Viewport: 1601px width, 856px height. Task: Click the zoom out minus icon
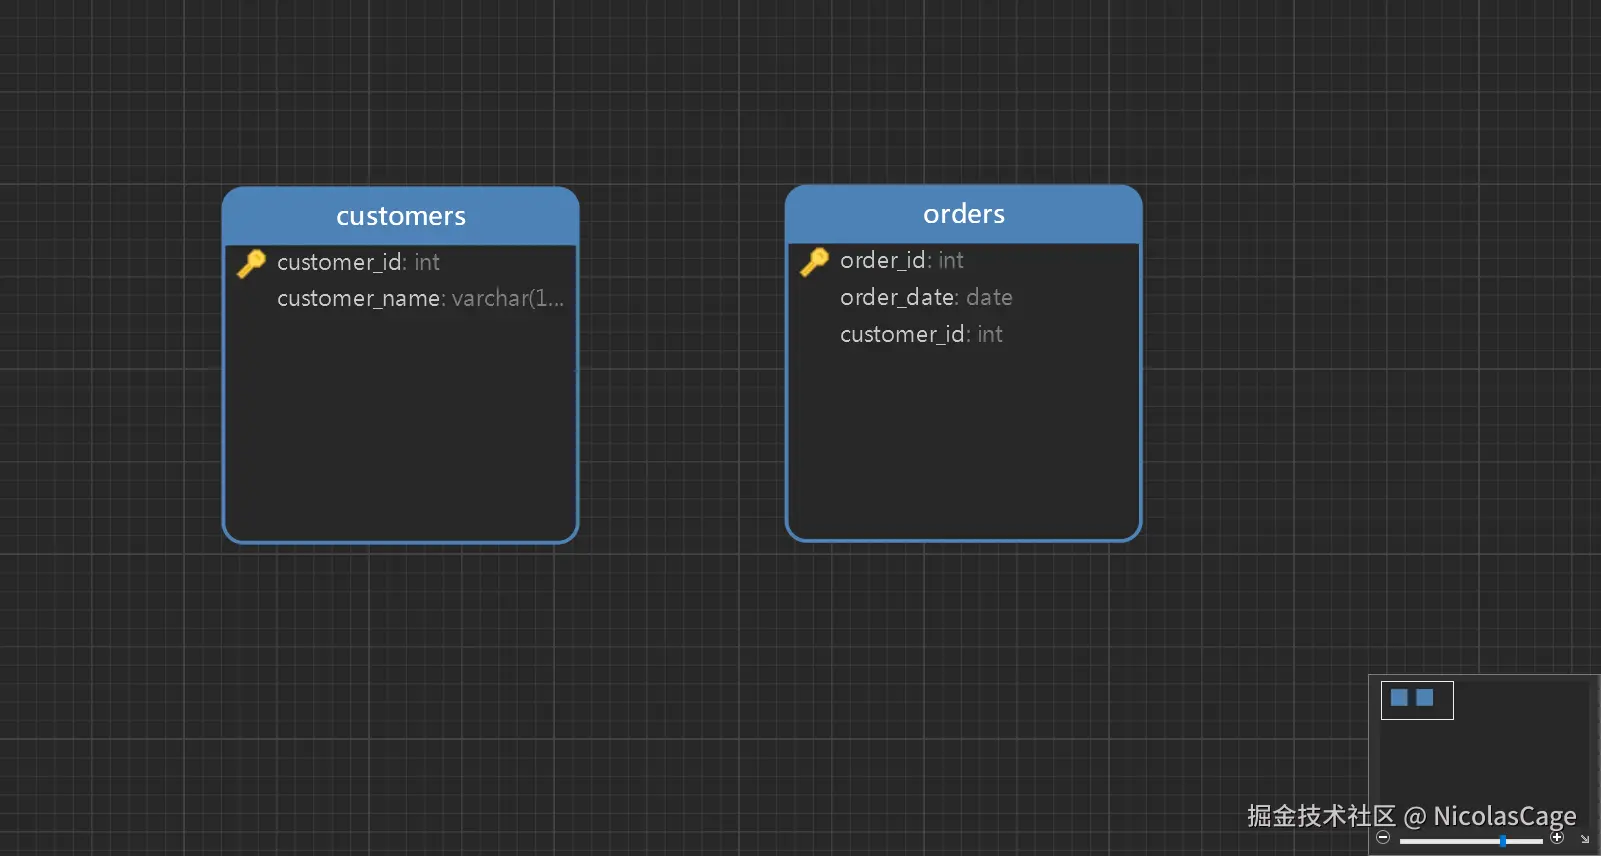tap(1383, 838)
